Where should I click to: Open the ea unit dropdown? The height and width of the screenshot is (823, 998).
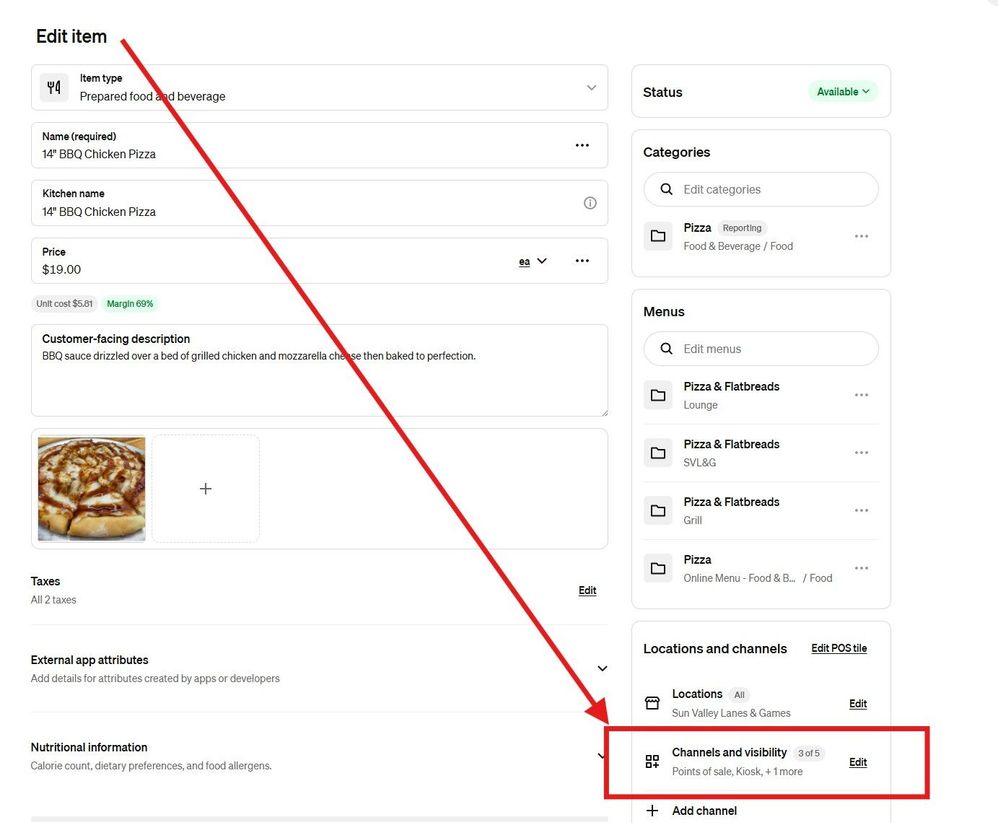click(x=533, y=261)
